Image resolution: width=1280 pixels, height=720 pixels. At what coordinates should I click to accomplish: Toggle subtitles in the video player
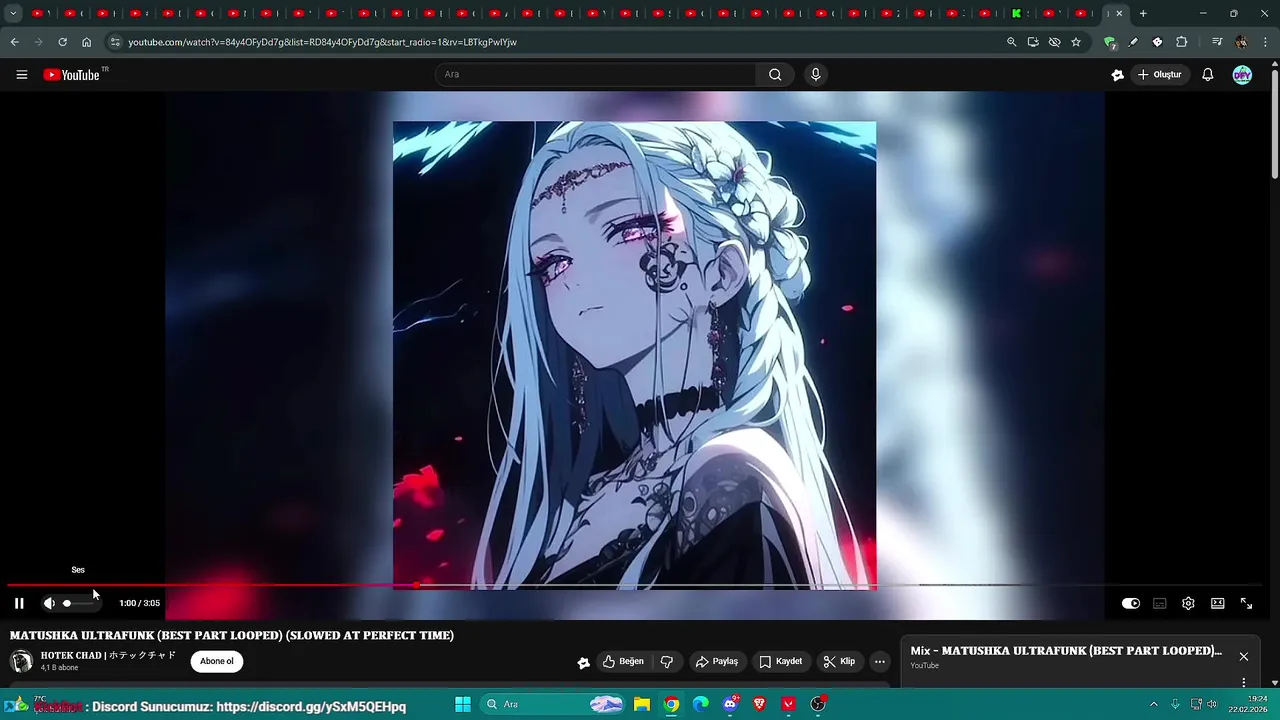click(x=1160, y=603)
